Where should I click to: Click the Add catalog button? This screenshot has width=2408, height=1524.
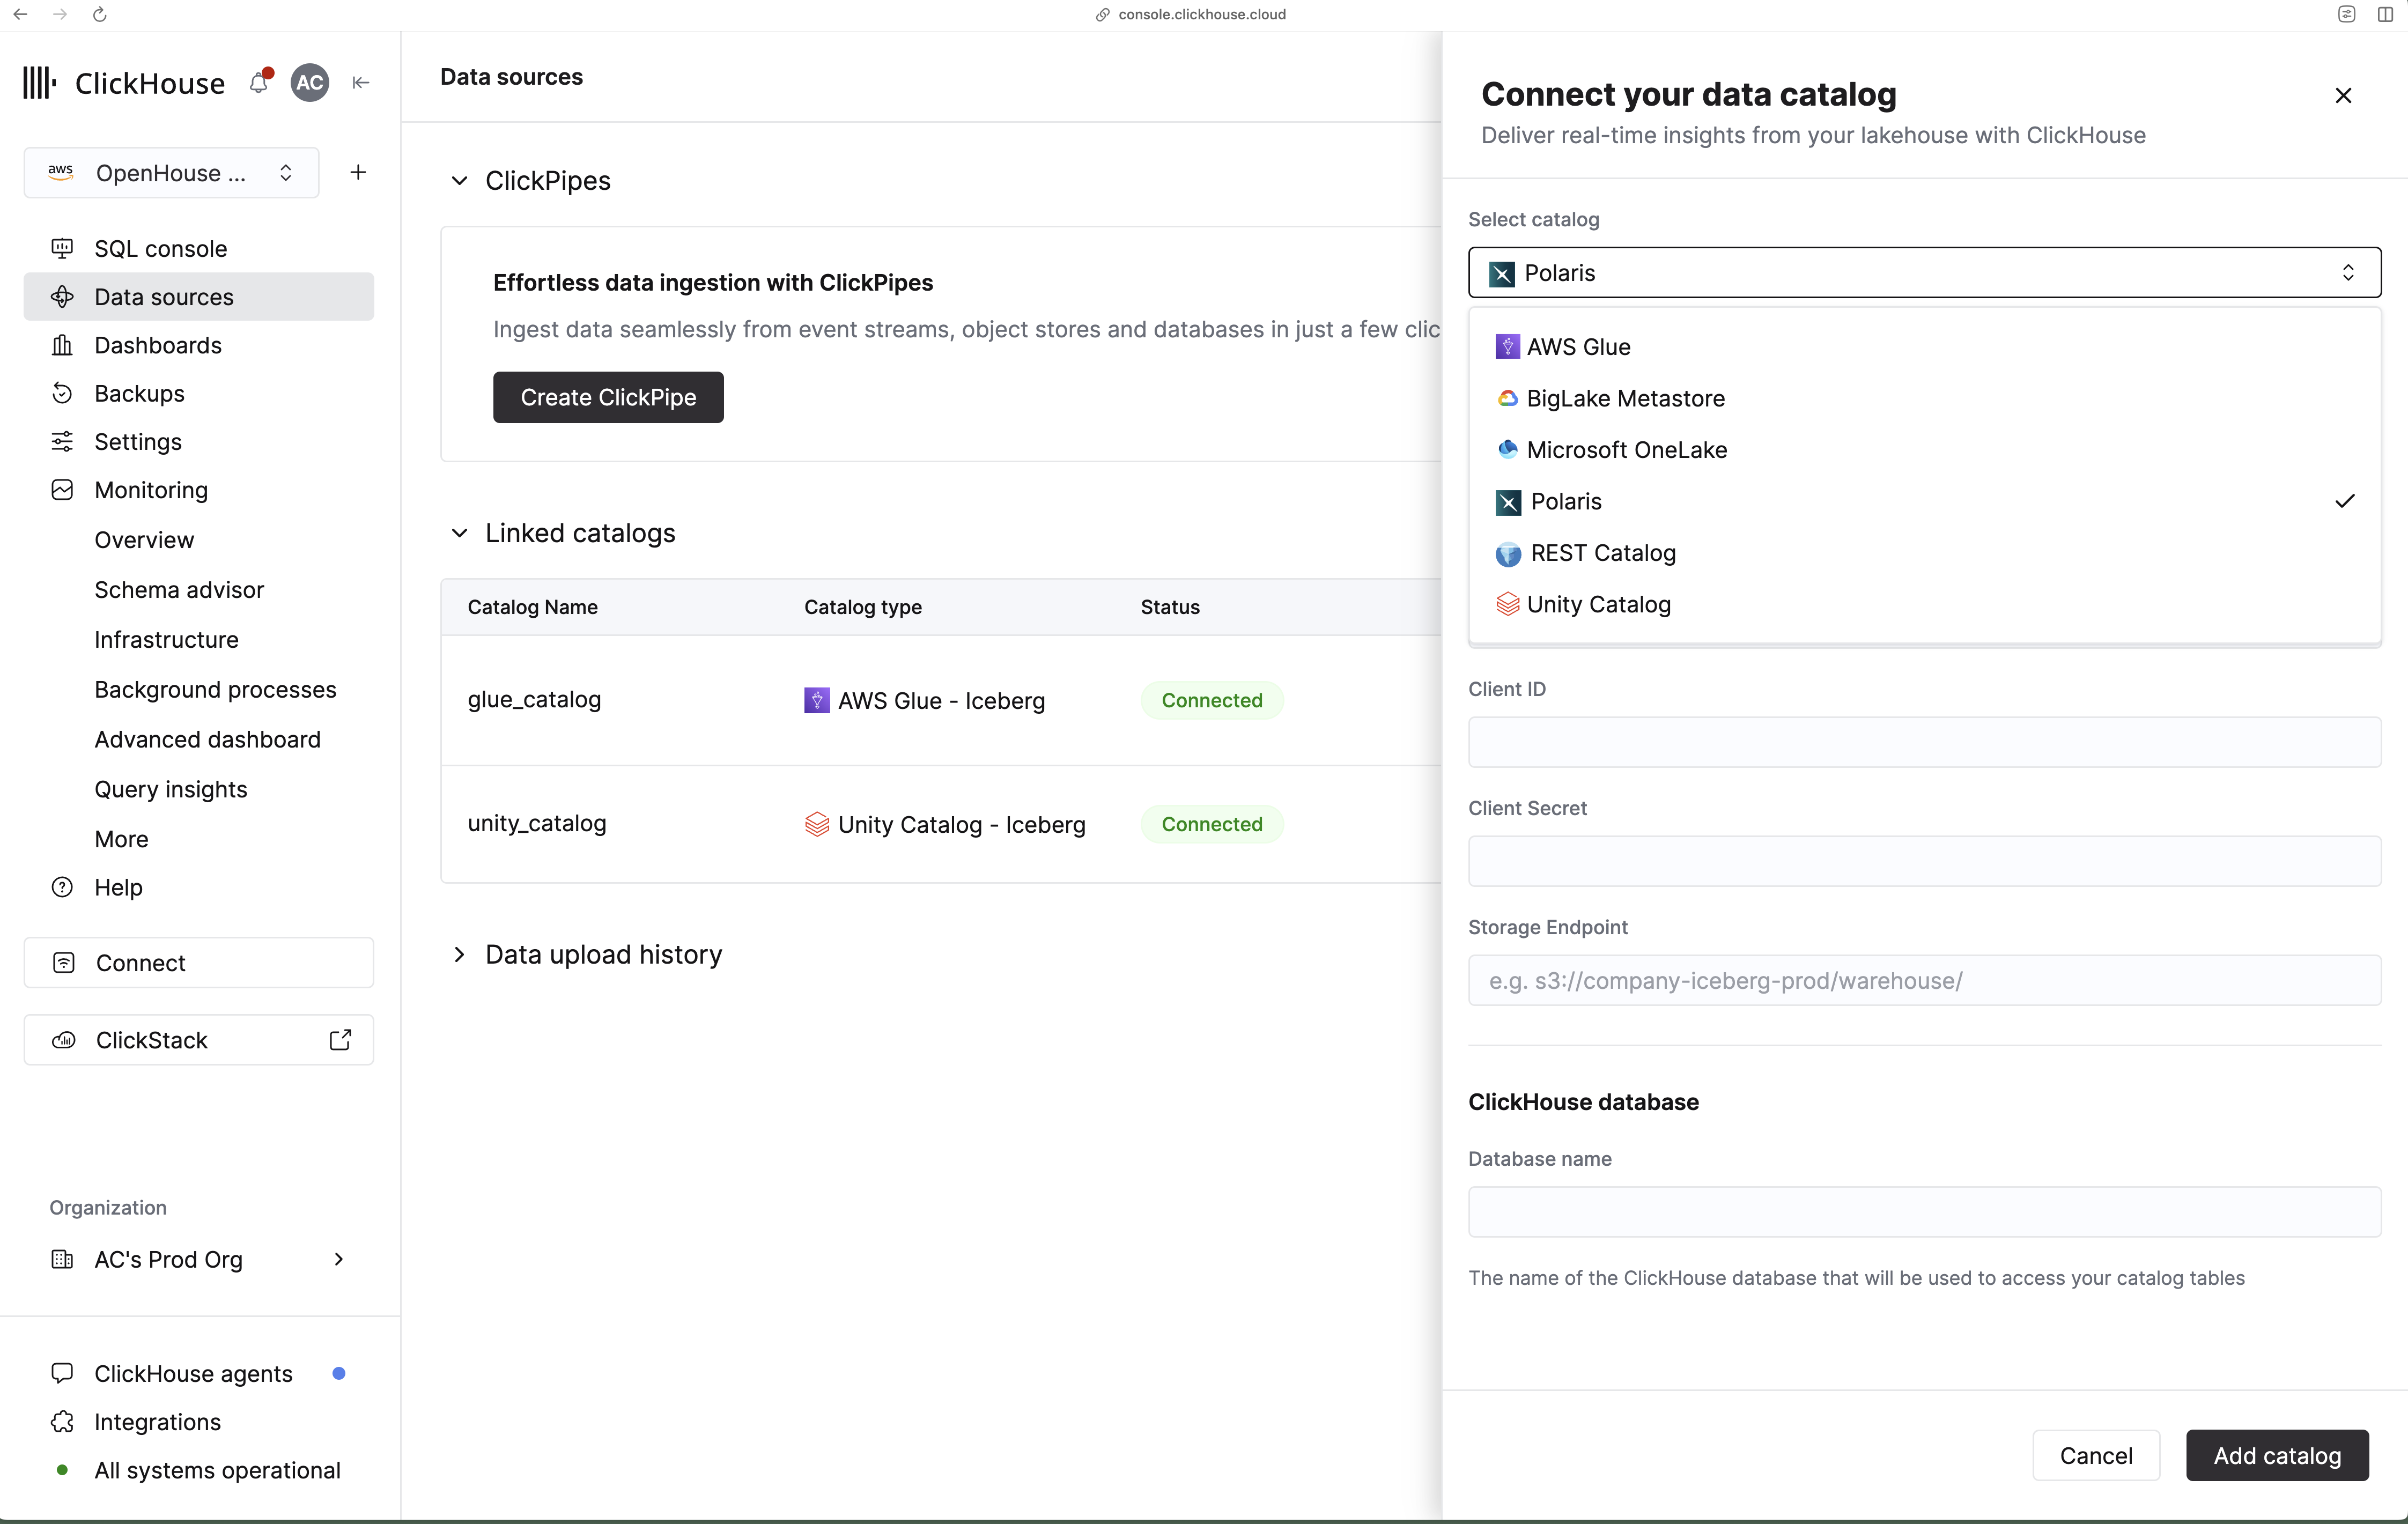point(2277,1455)
